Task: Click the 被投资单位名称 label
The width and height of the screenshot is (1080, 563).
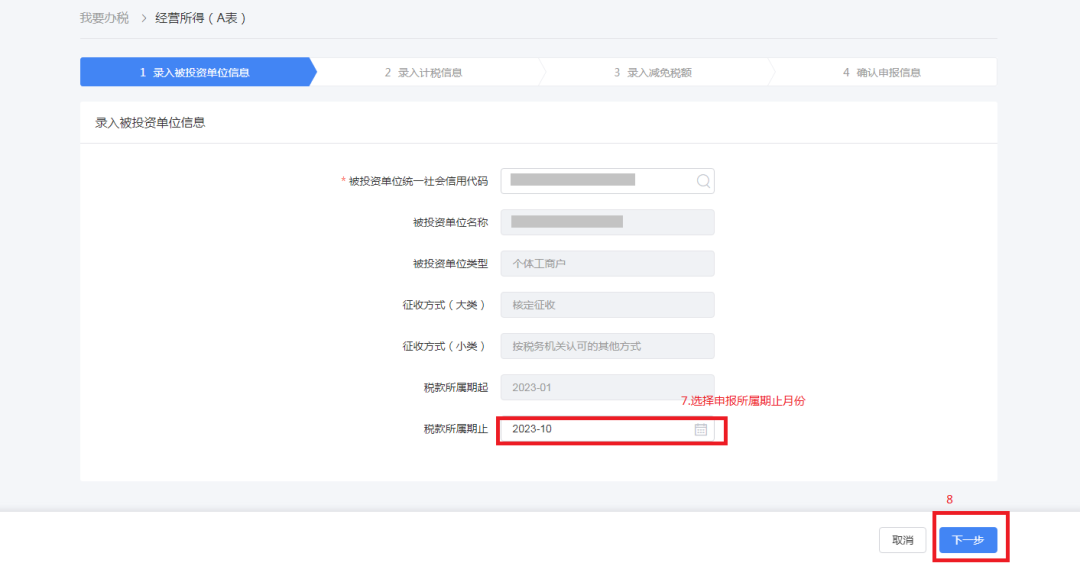Action: 450,222
